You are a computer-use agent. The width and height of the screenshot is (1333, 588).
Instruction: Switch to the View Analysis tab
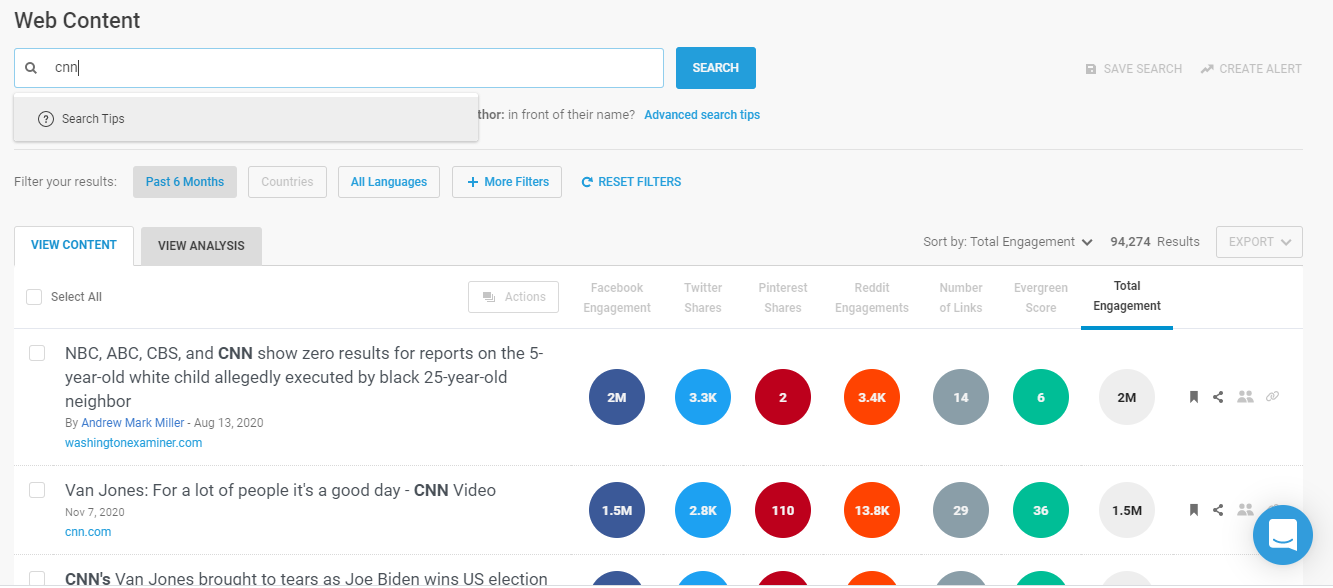click(201, 246)
